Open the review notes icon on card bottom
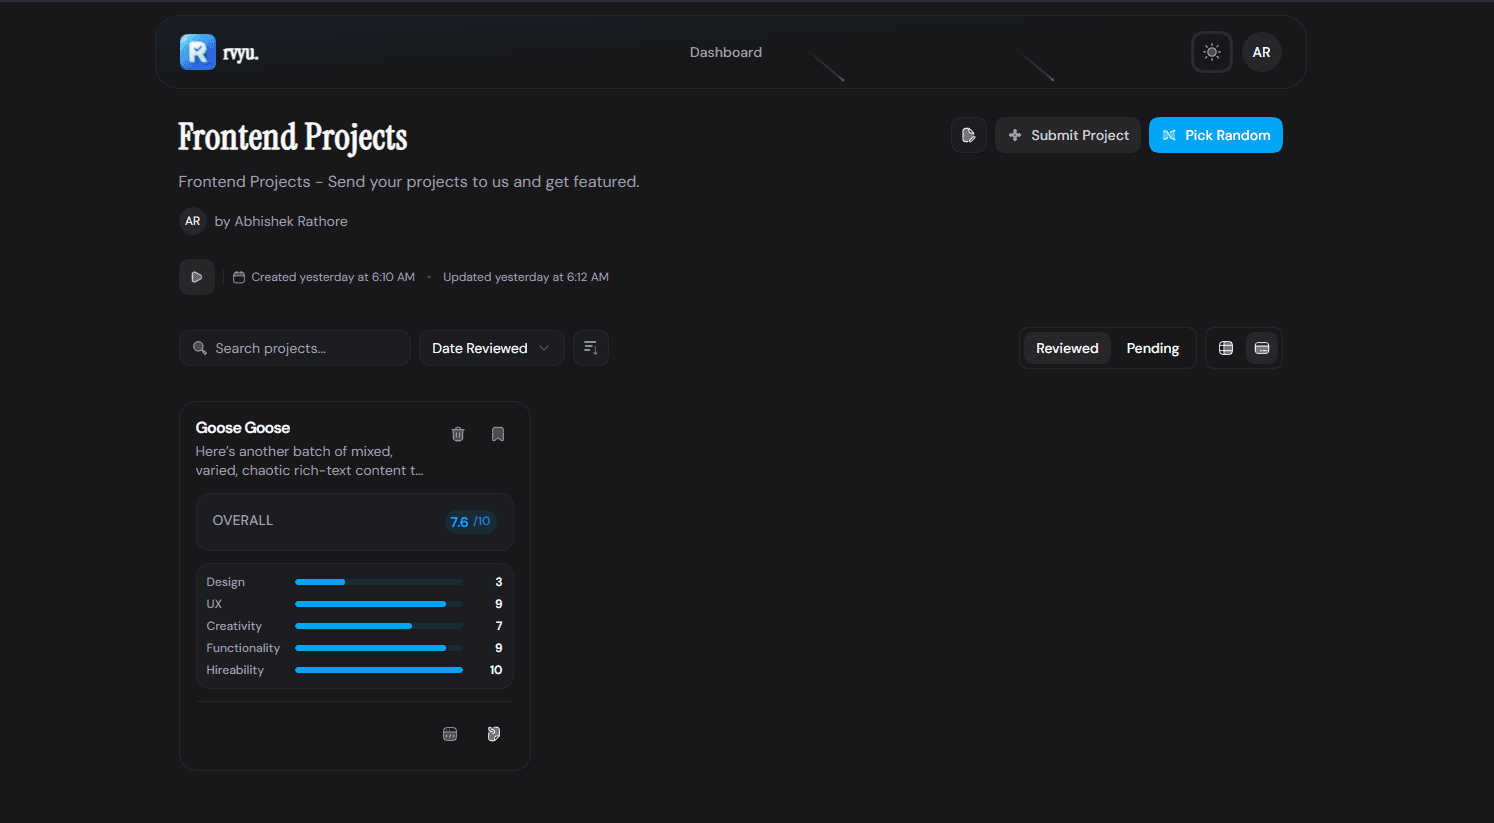This screenshot has width=1494, height=823. click(494, 734)
